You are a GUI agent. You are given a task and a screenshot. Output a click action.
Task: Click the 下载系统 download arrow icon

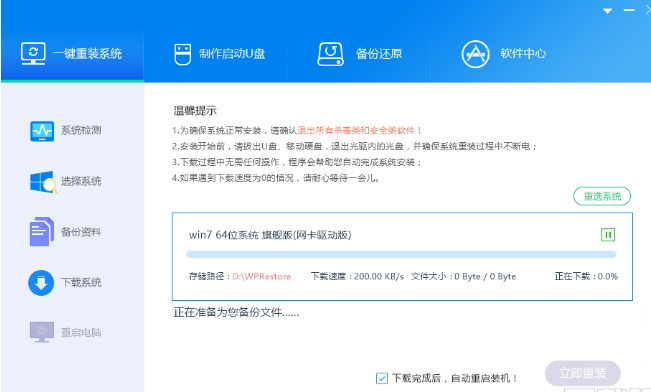click(41, 283)
